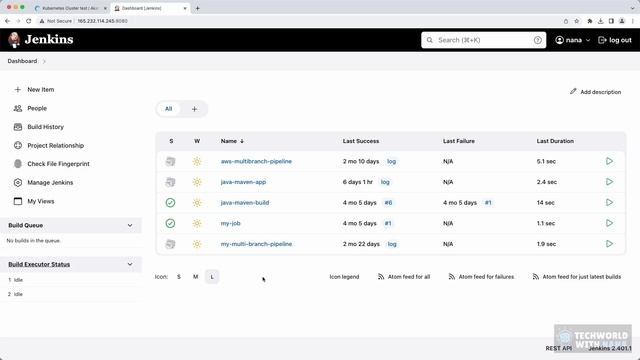
Task: Reload the page in browser
Action: pyautogui.click(x=28, y=21)
